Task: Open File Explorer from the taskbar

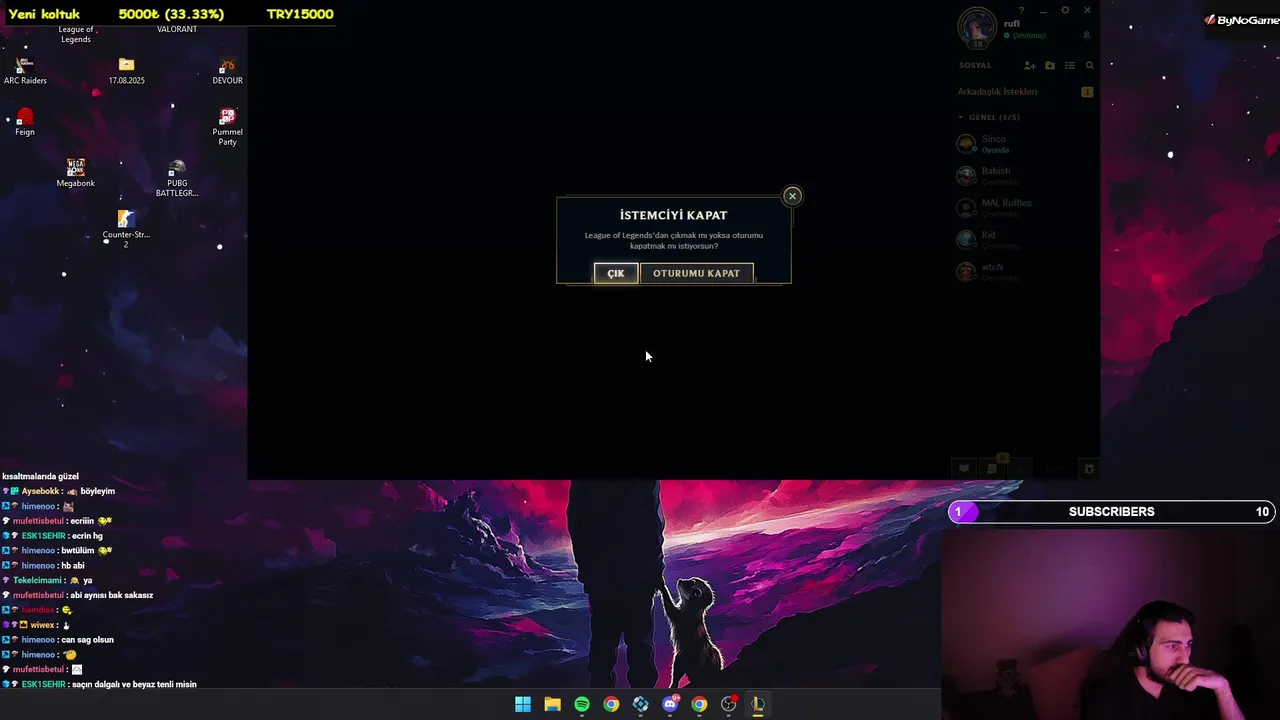Action: pos(552,704)
